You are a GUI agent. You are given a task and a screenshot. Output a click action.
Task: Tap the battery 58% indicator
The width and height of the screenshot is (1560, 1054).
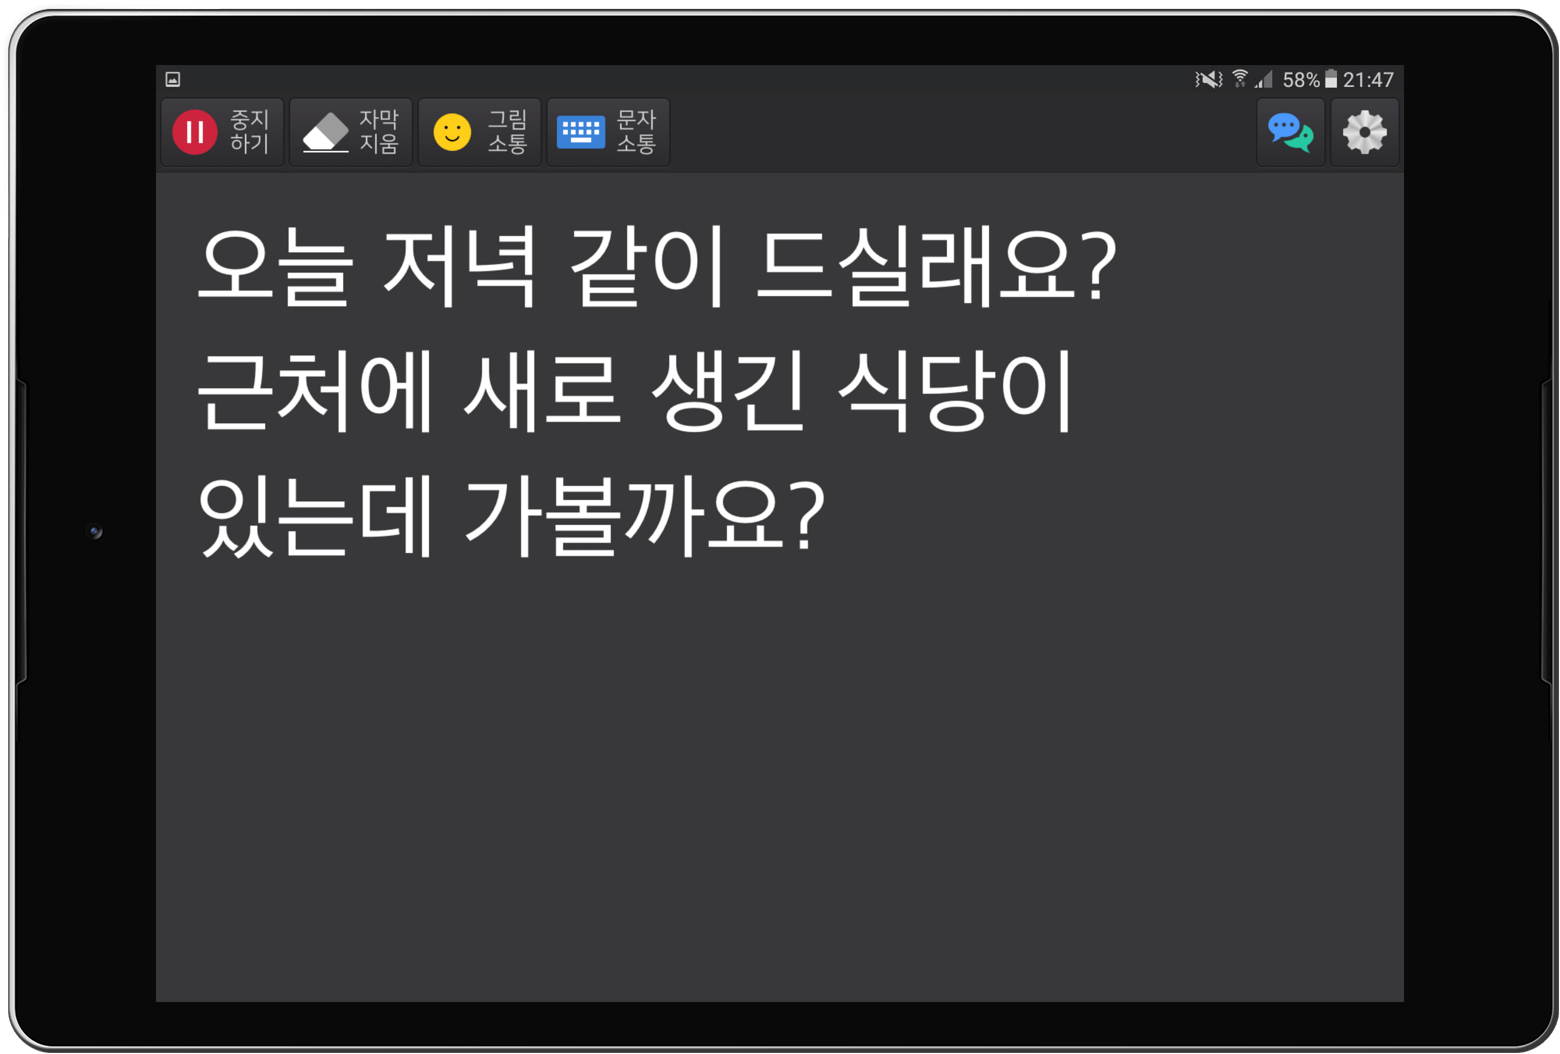(x=1310, y=79)
